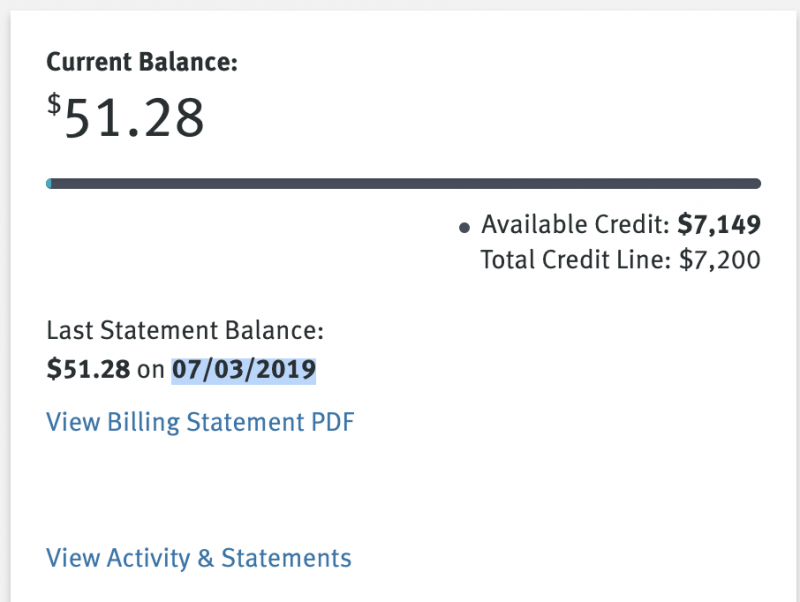Click the dark credit usage progress bar
The image size is (800, 602).
coord(400,183)
